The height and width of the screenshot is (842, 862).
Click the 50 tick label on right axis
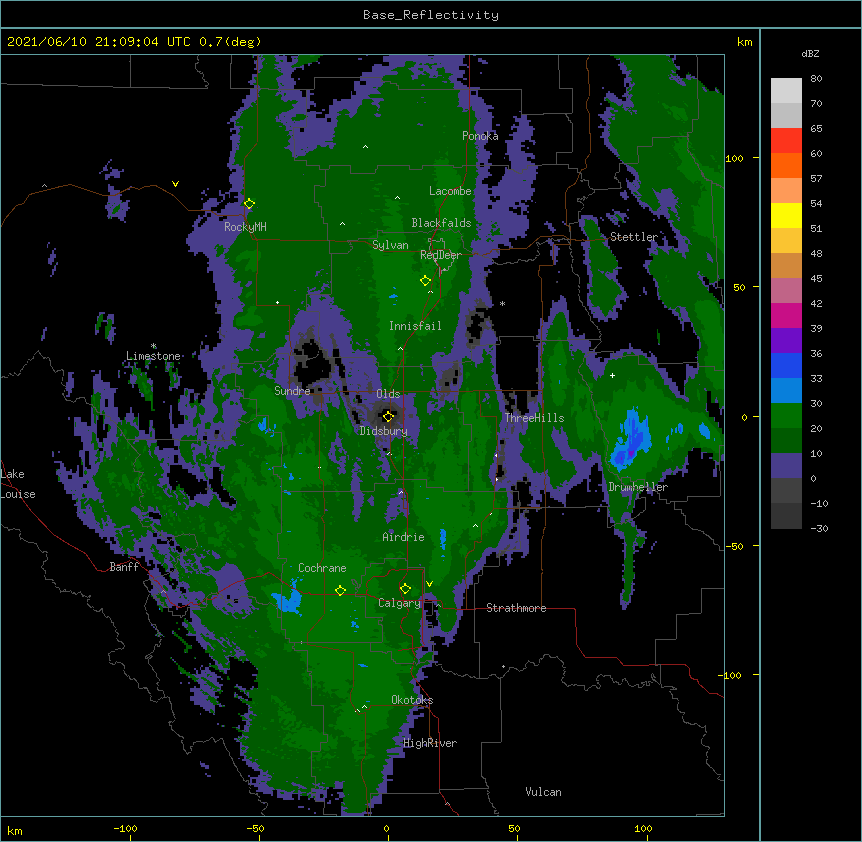(739, 287)
